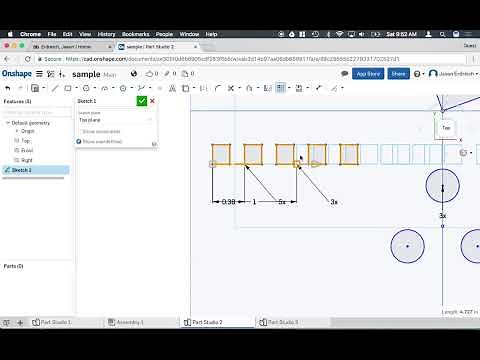Viewport: 480px width, 360px height.
Task: Open the Bookmarks menu
Action: point(135,34)
